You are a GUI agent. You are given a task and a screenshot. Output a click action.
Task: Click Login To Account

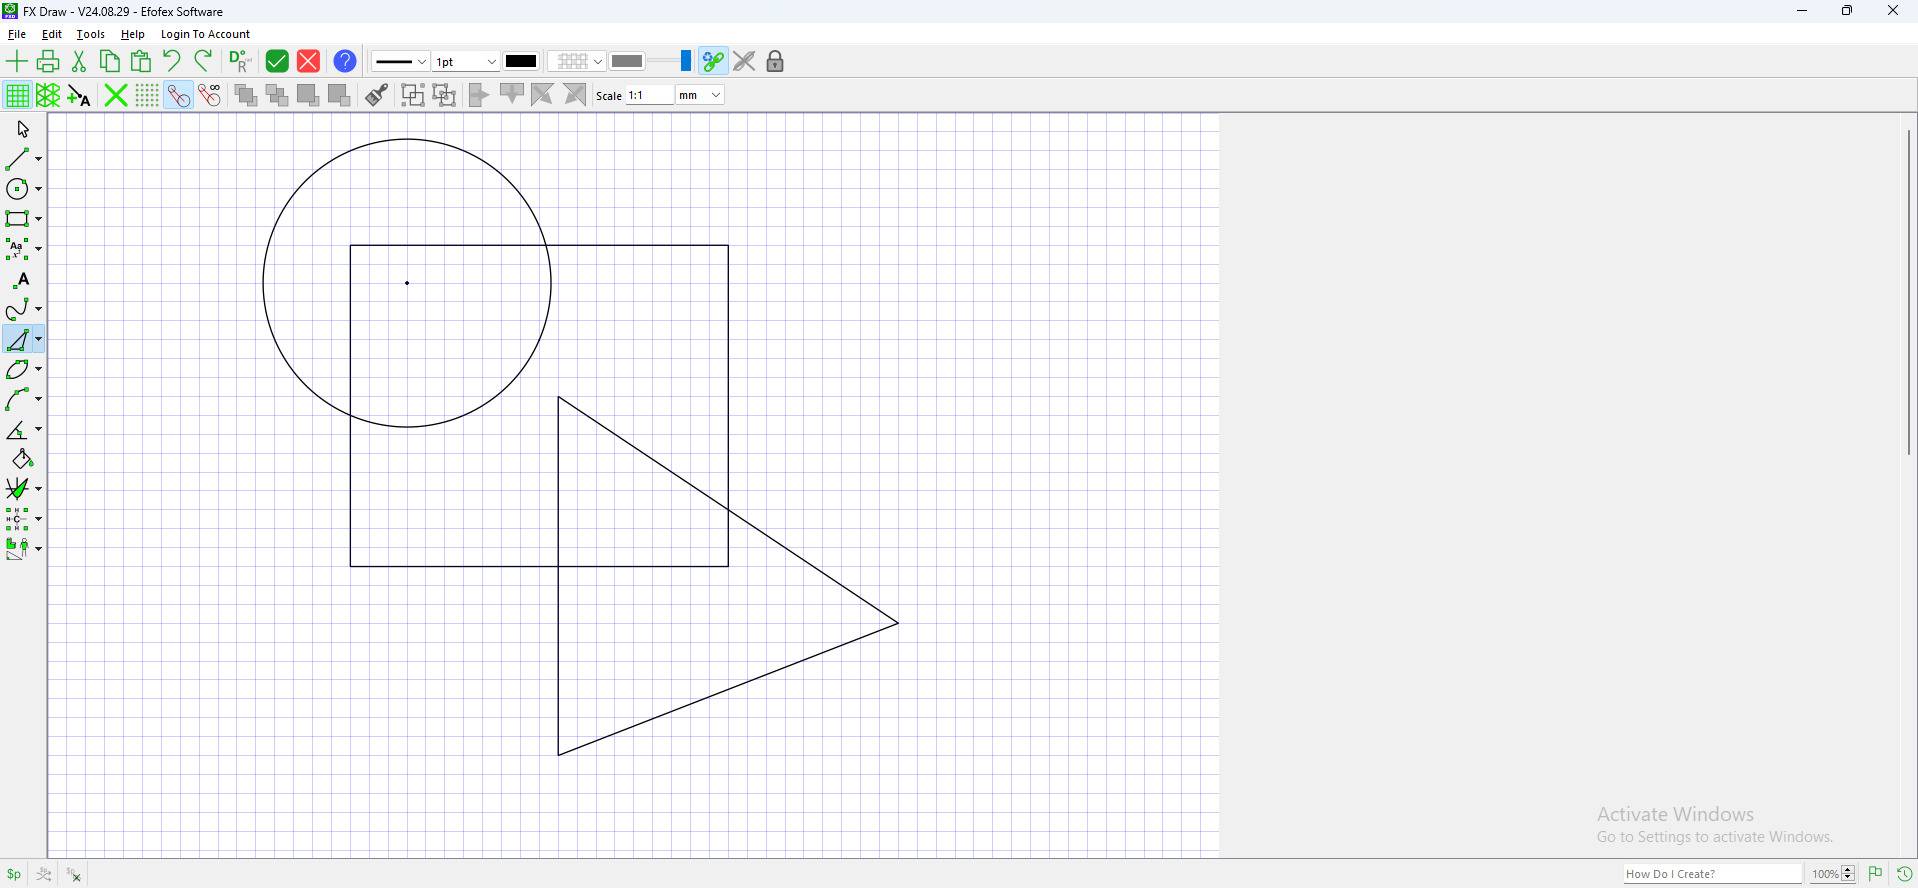pos(205,34)
